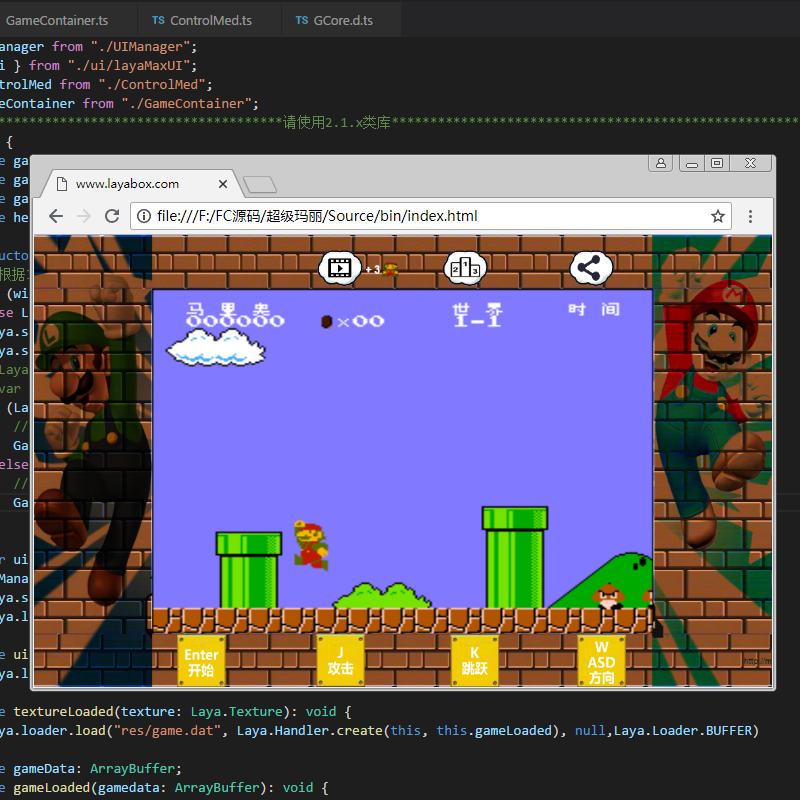Click the page info icon in address bar
Image resolution: width=800 pixels, height=800 pixels.
click(143, 216)
